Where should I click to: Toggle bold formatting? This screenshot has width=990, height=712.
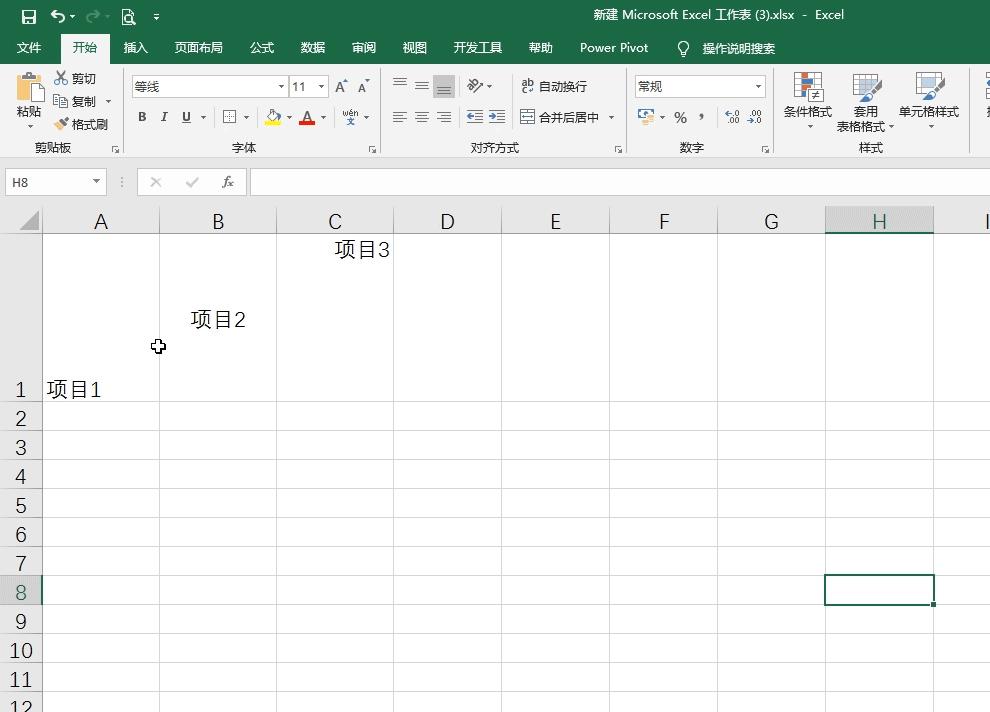pyautogui.click(x=141, y=117)
